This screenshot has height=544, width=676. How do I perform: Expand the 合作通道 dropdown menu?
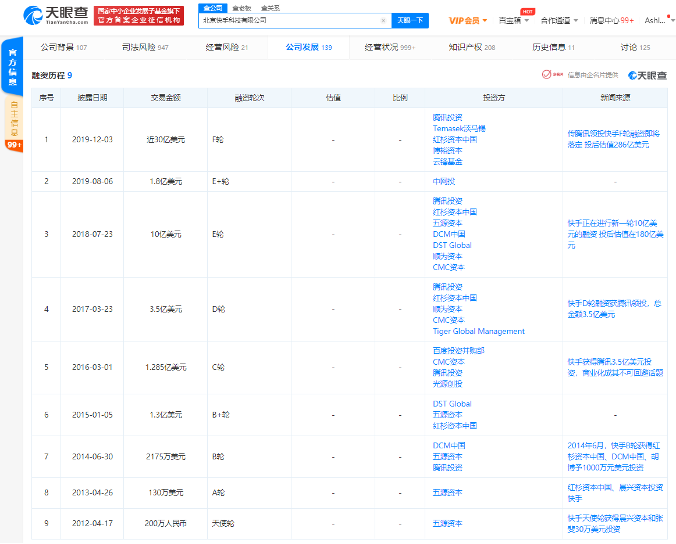pos(560,20)
